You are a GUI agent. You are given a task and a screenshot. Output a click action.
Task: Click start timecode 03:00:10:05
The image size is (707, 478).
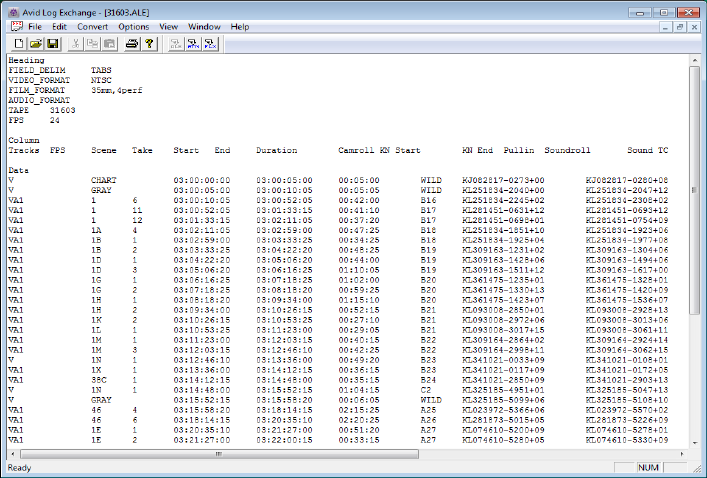tap(202, 200)
